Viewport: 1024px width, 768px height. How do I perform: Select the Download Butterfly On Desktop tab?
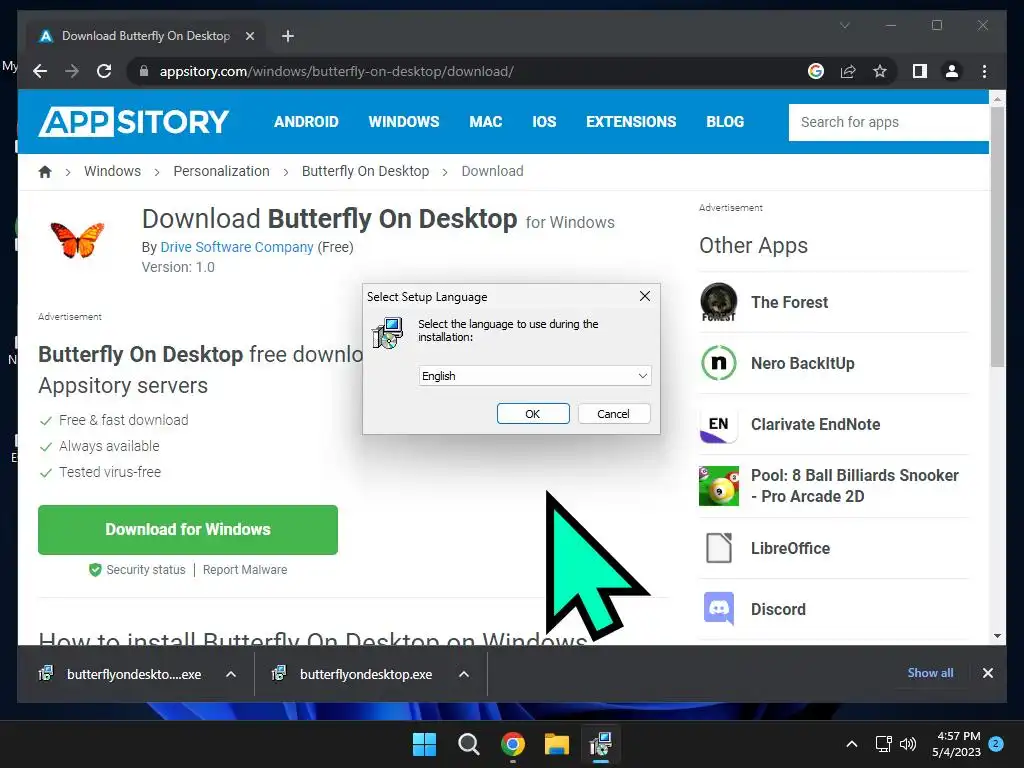[146, 36]
